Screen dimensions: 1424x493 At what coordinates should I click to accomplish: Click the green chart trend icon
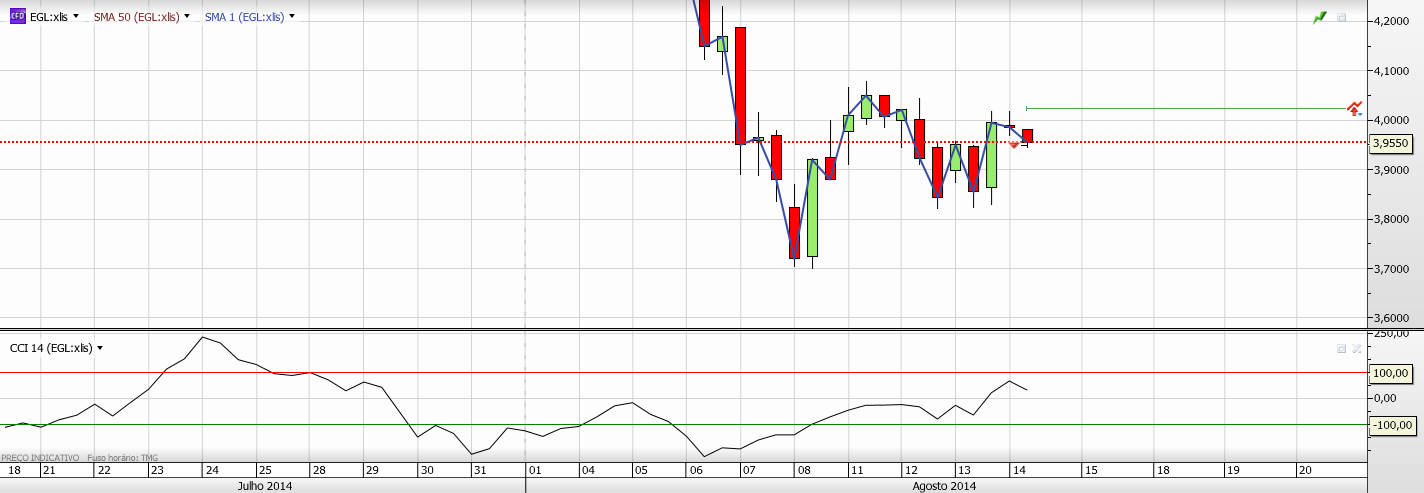(x=1320, y=17)
